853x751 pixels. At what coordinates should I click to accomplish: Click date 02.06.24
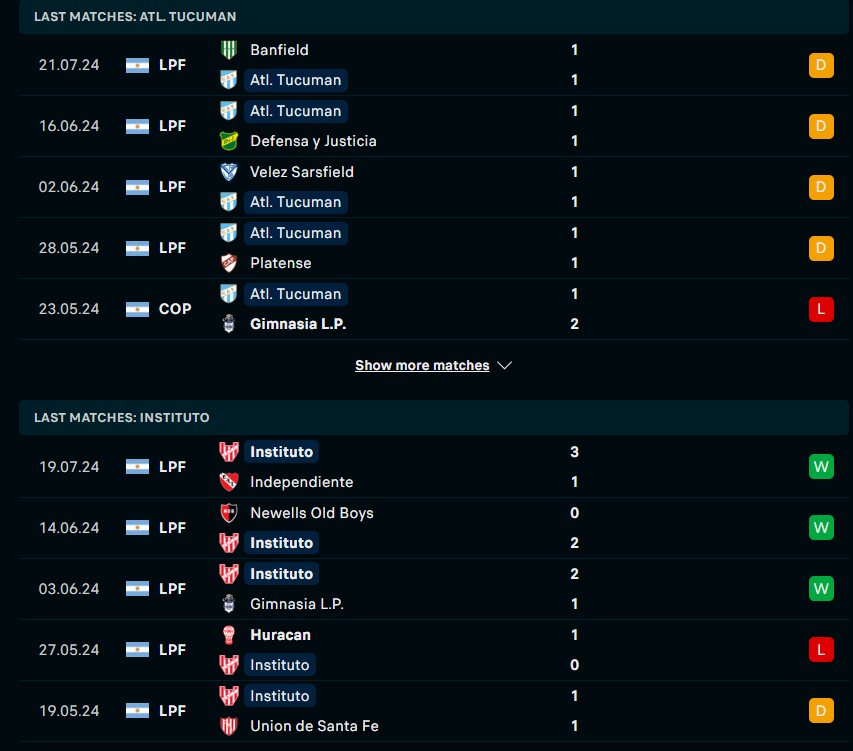click(69, 187)
